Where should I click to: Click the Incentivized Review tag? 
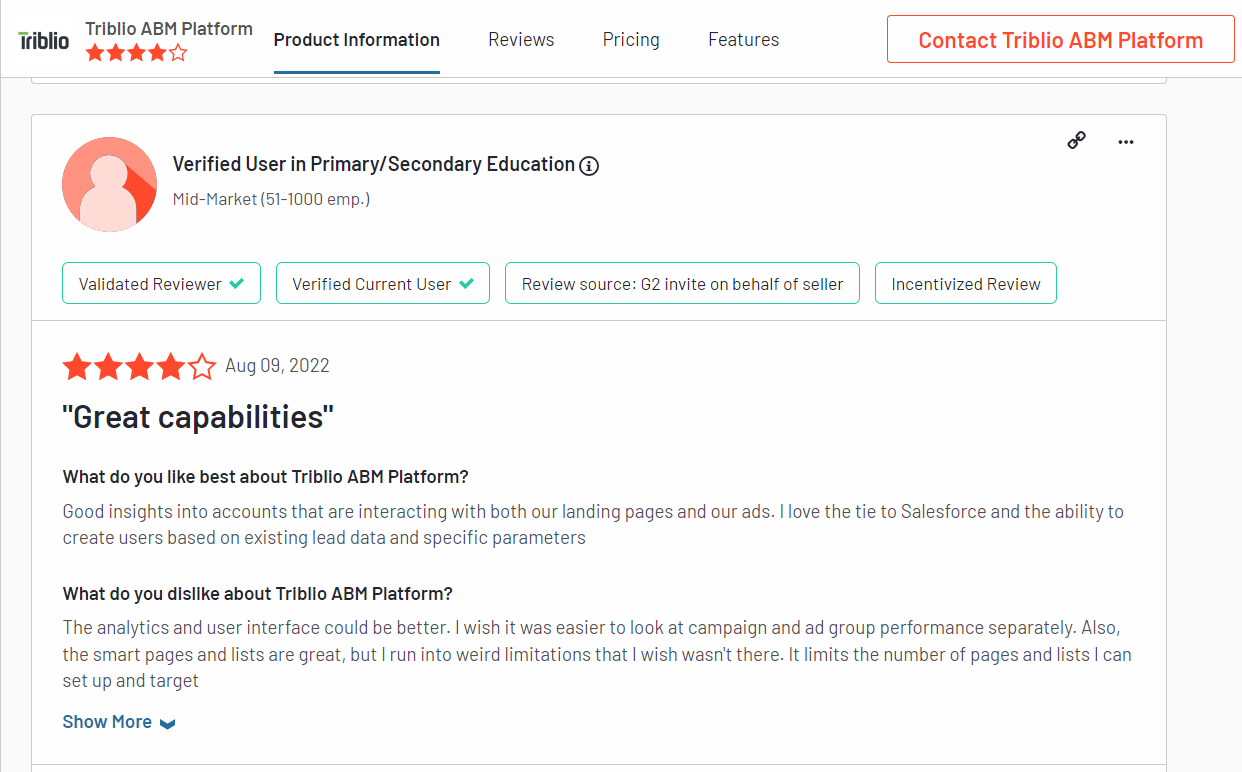pos(965,284)
